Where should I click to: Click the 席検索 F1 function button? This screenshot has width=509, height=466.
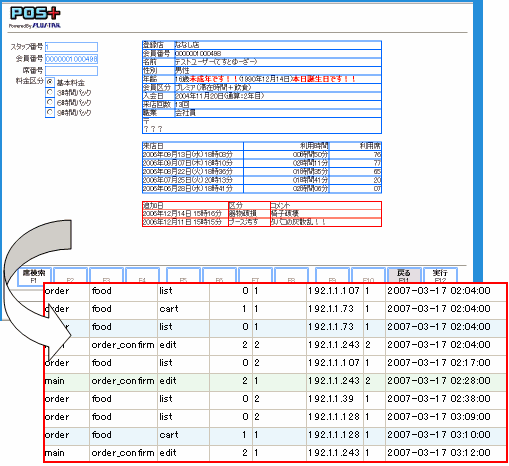(x=34, y=276)
